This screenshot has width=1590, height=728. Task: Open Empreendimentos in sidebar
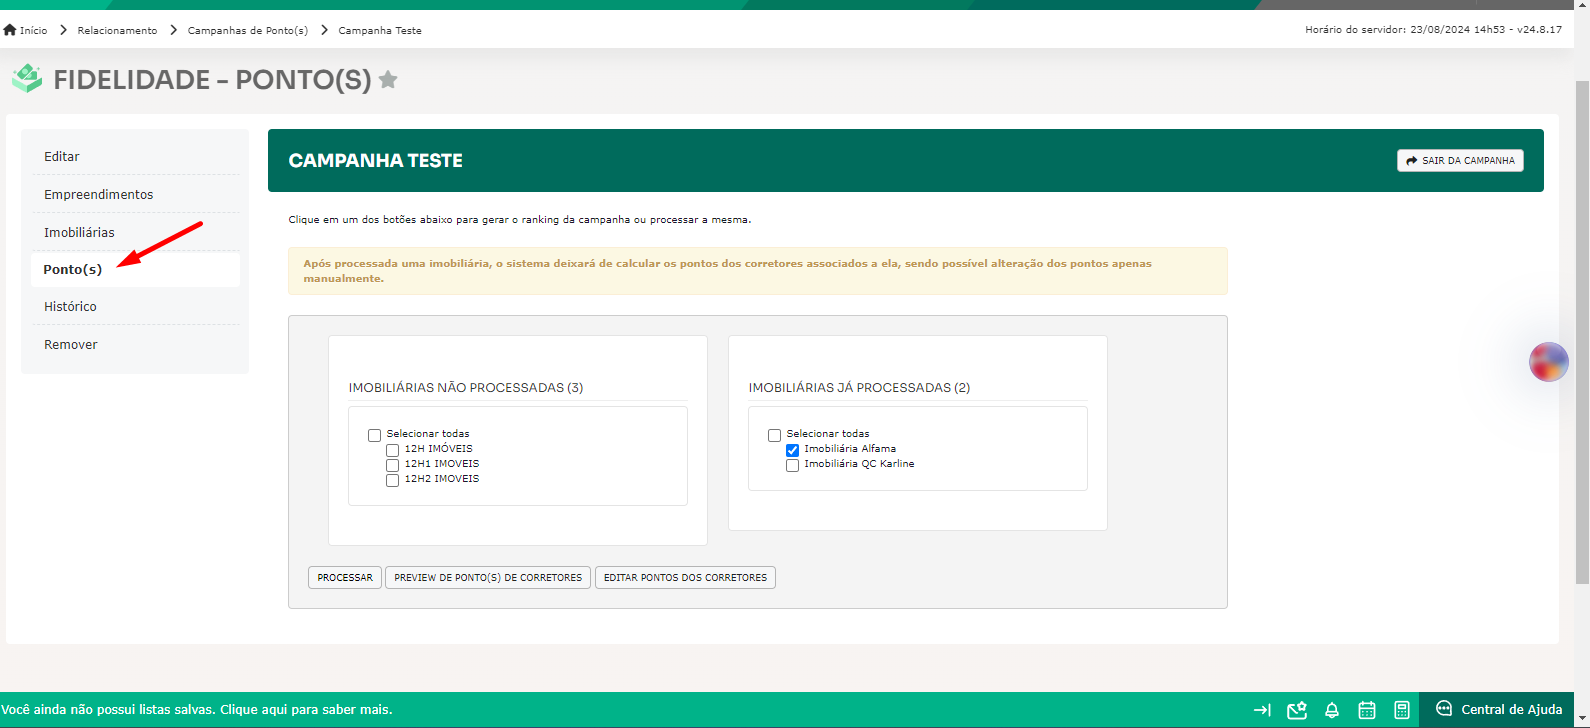click(x=135, y=194)
